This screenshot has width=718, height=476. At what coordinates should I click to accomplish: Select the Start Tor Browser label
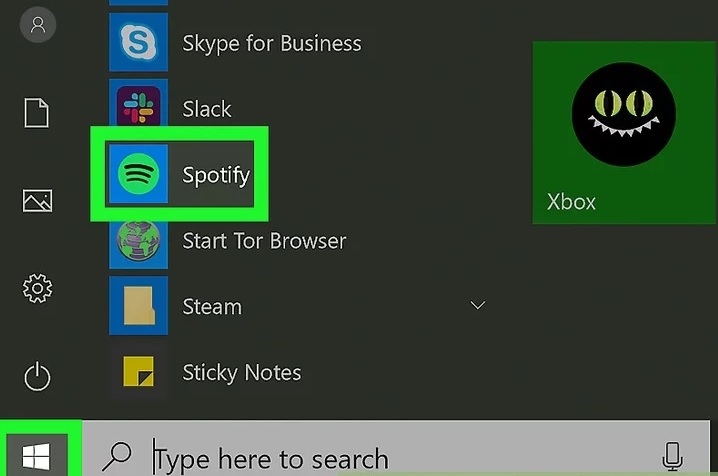(264, 241)
